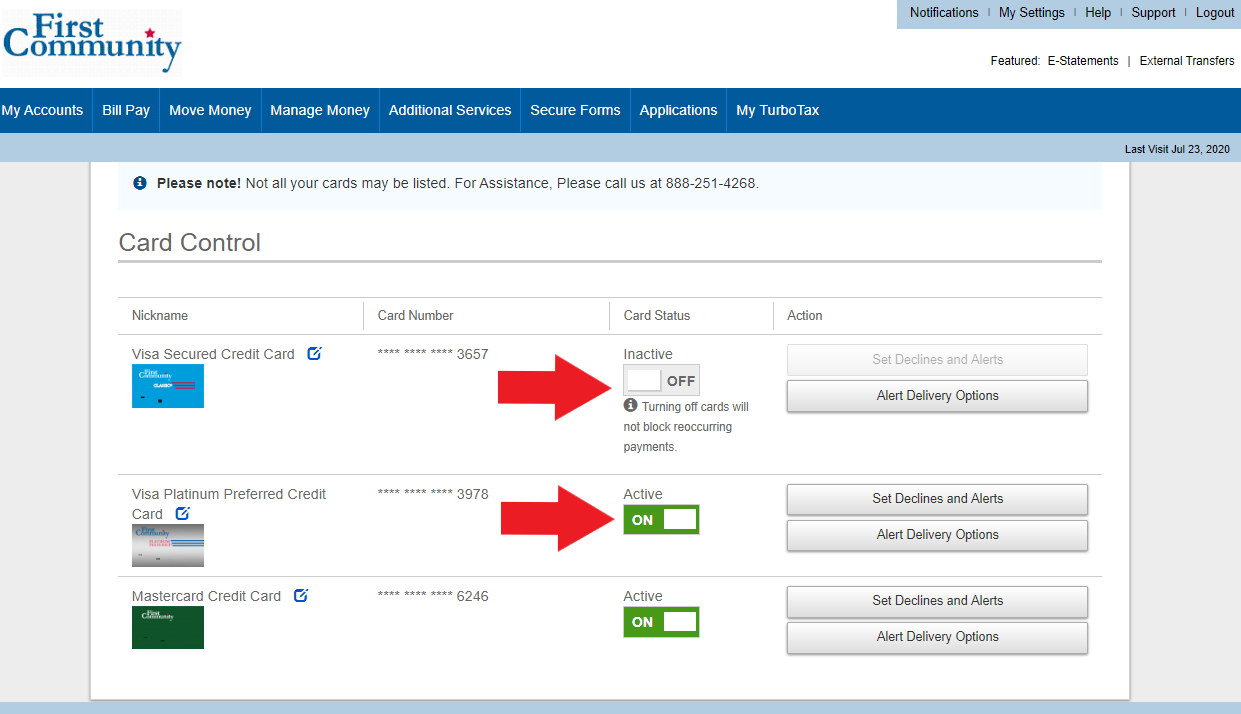Open the Applications menu
The height and width of the screenshot is (714, 1241).
(678, 110)
